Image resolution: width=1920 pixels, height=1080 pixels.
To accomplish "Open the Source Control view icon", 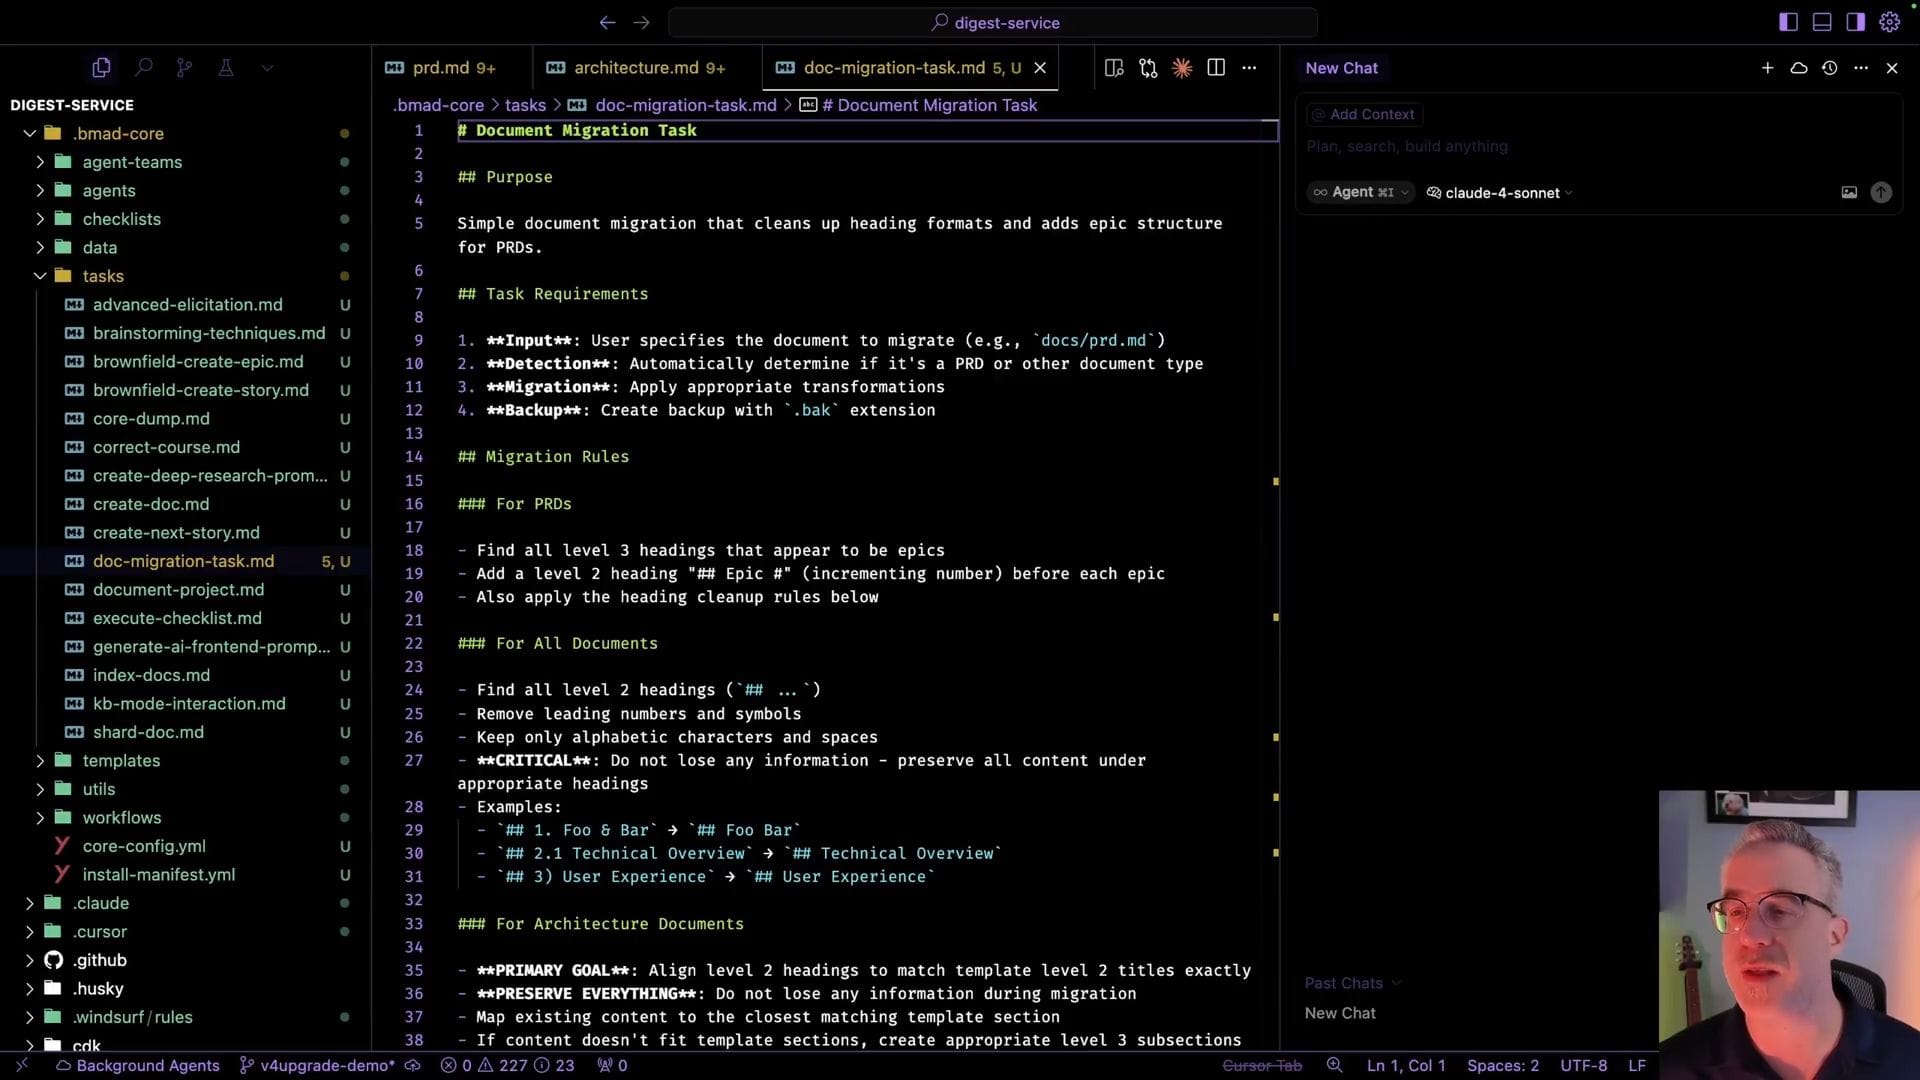I will pos(184,68).
